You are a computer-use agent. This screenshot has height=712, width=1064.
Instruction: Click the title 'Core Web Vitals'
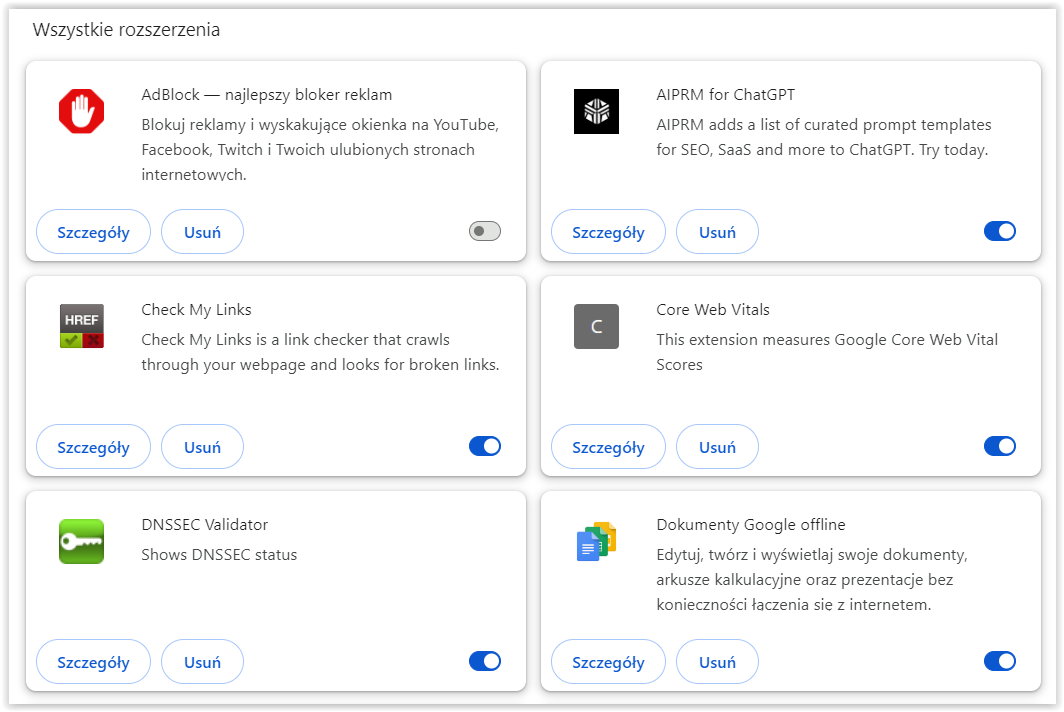pos(712,310)
